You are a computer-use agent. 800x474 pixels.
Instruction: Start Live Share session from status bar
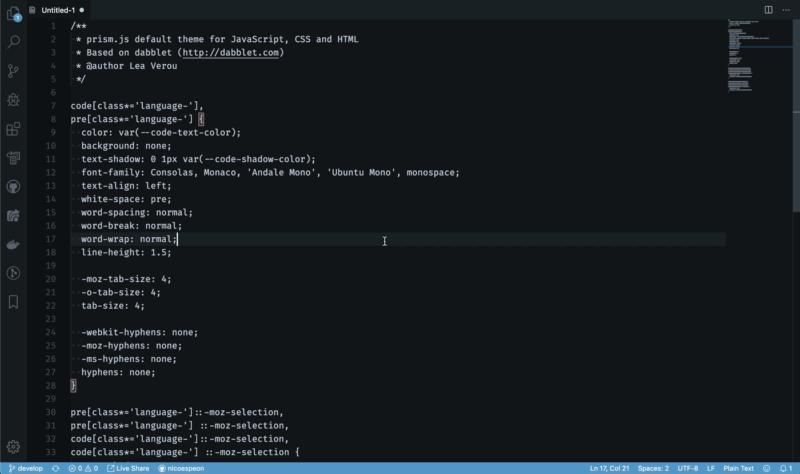pyautogui.click(x=128, y=468)
